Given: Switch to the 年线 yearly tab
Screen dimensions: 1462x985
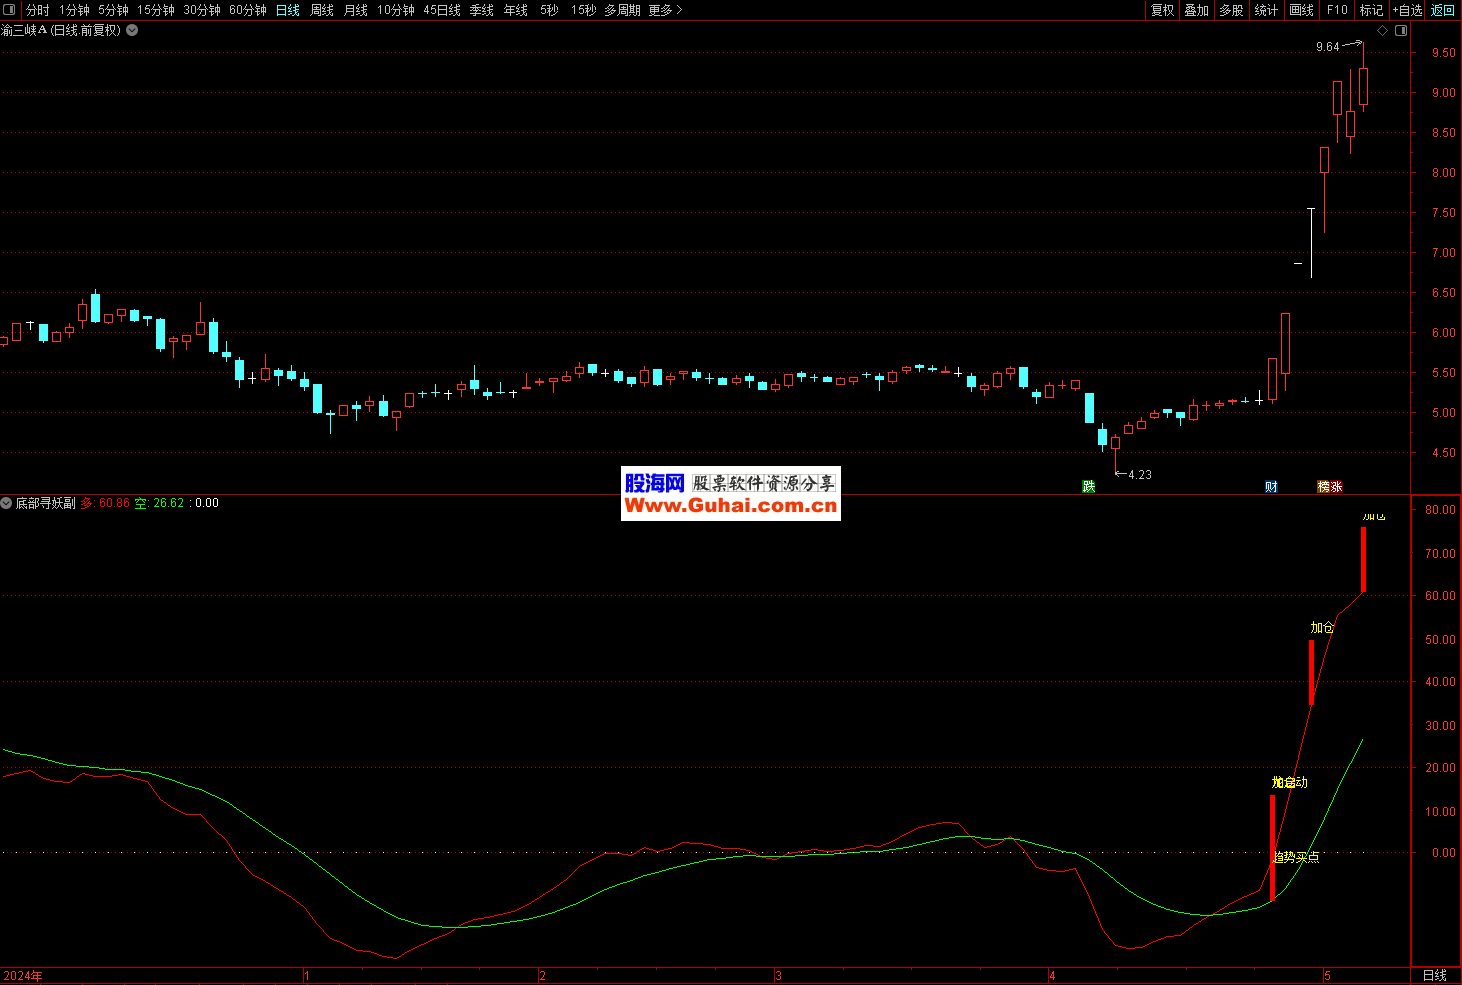Looking at the screenshot, I should pyautogui.click(x=516, y=10).
